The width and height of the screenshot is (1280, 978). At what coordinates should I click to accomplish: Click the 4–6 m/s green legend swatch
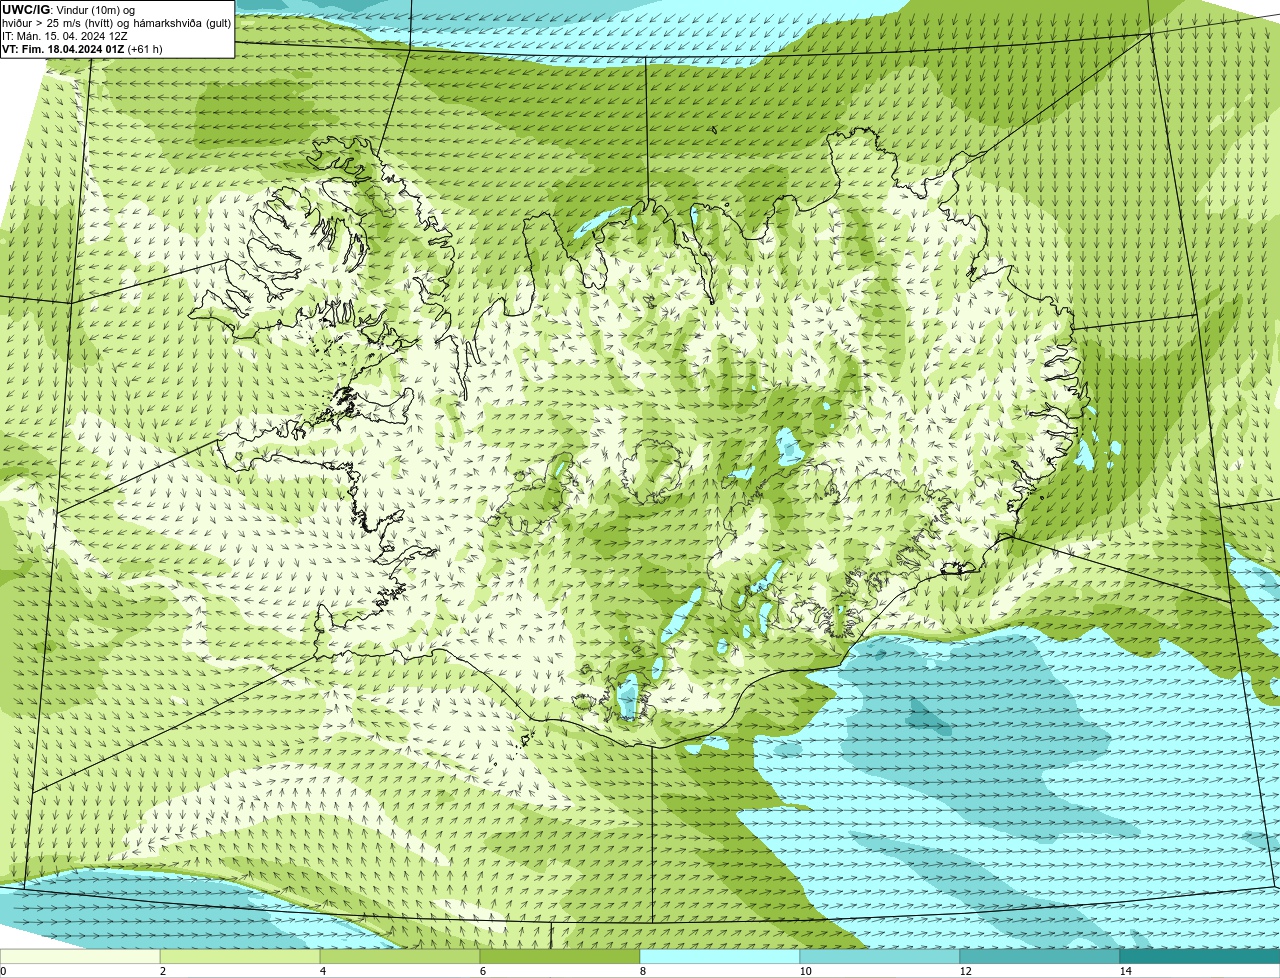[x=400, y=956]
